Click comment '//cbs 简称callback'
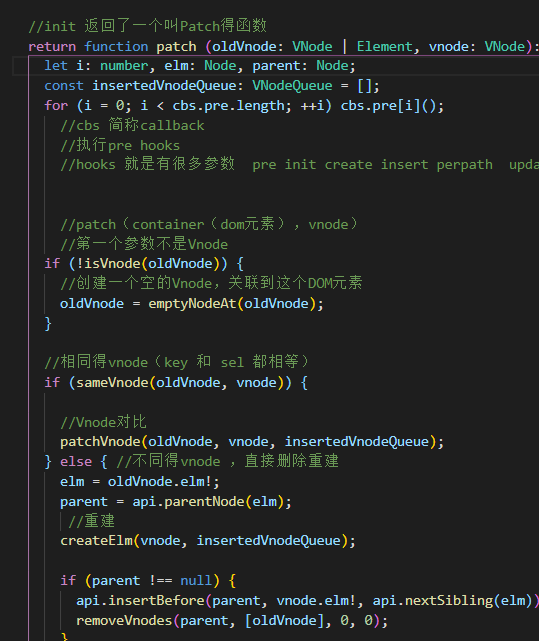 click(132, 126)
